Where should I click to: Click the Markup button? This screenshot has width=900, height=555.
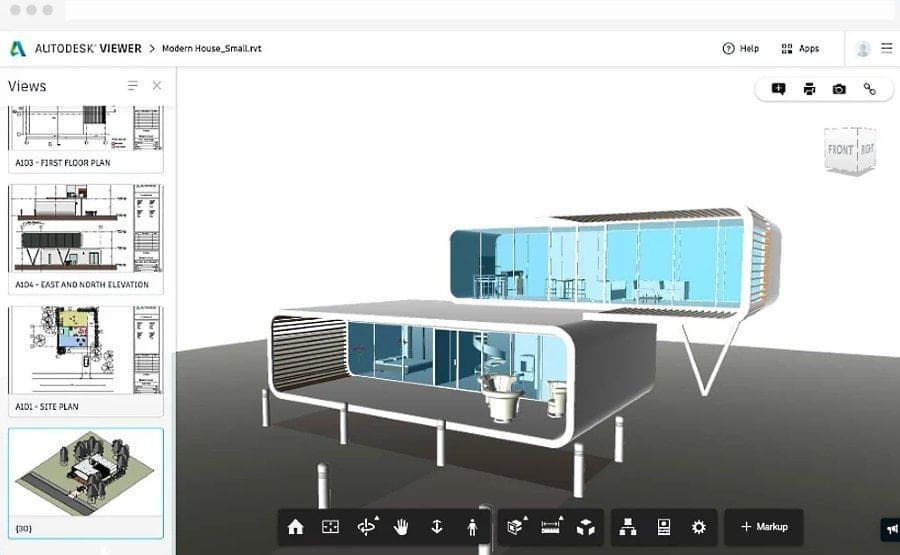pos(764,527)
